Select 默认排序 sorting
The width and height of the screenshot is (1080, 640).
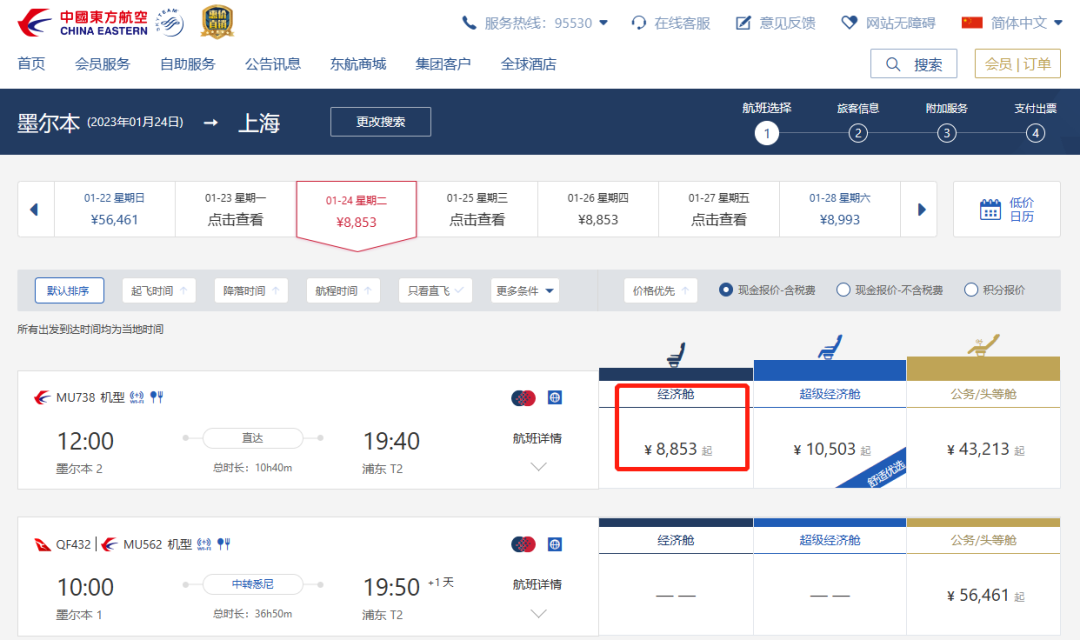69,291
